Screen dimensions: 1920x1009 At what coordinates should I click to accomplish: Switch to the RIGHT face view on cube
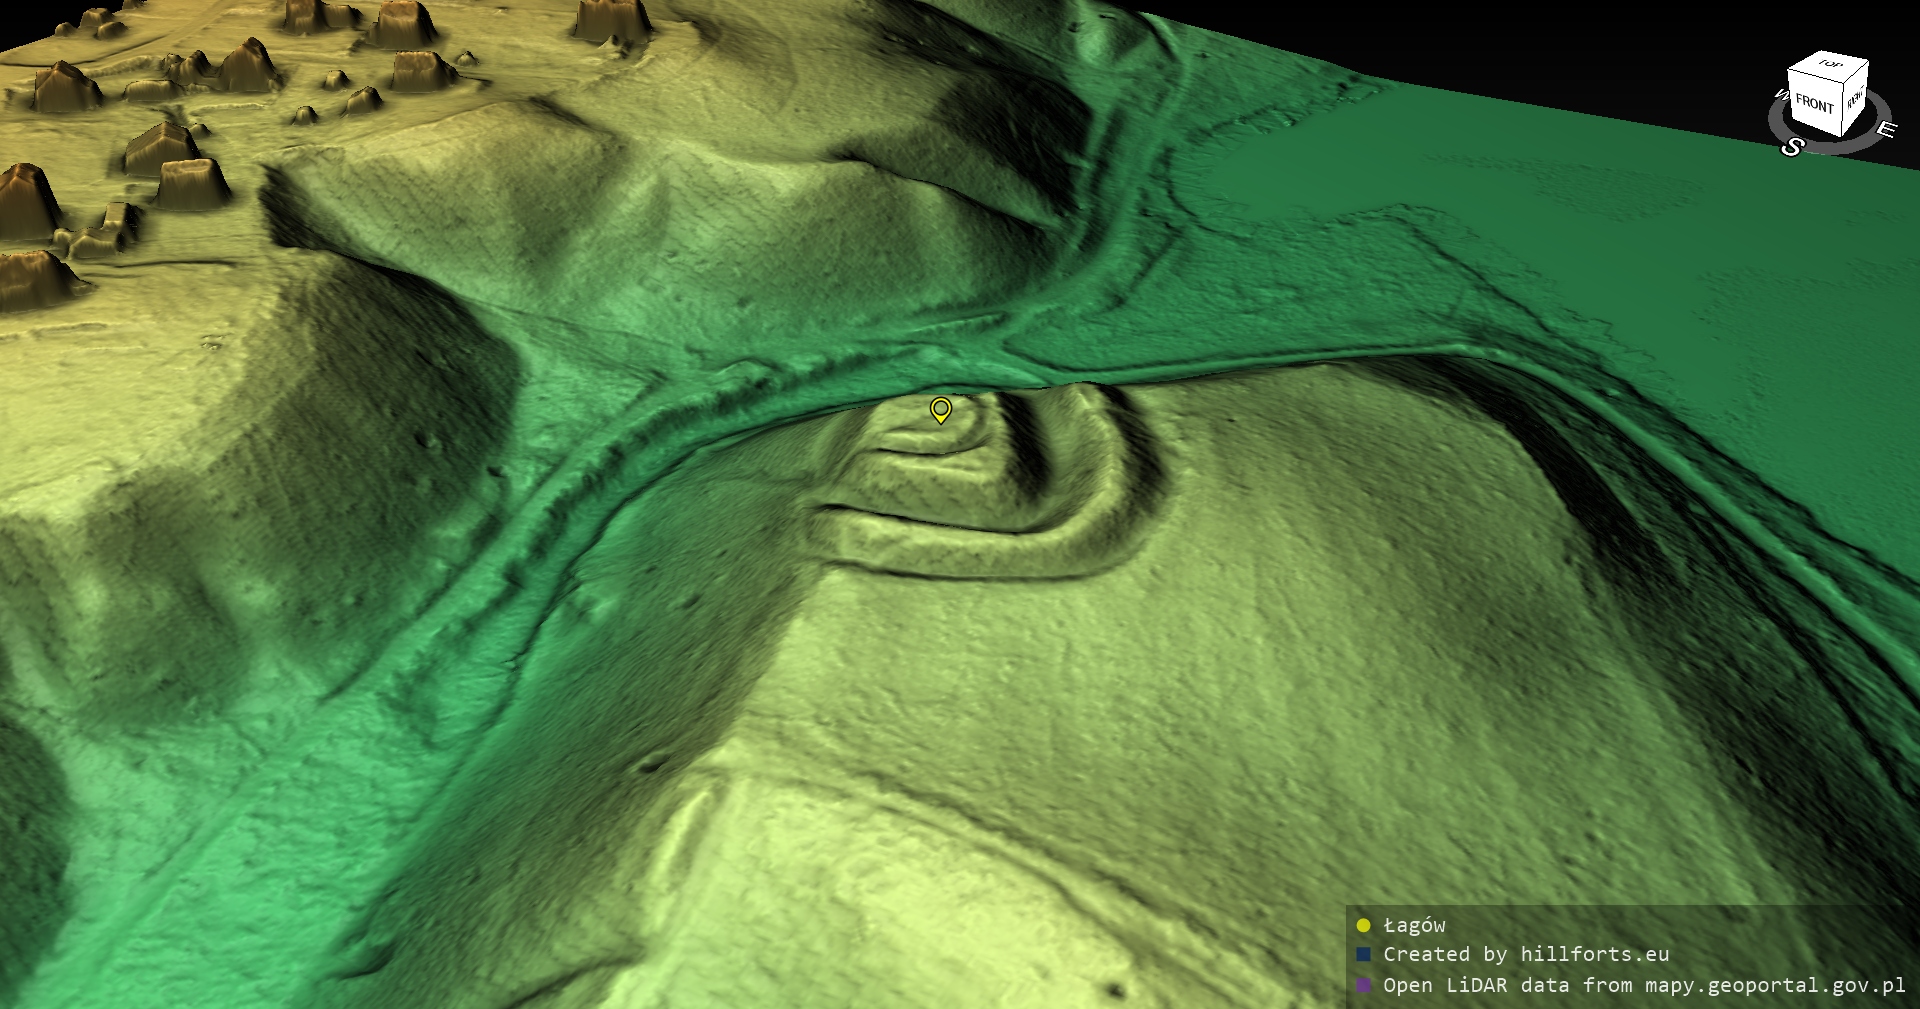tap(1855, 99)
